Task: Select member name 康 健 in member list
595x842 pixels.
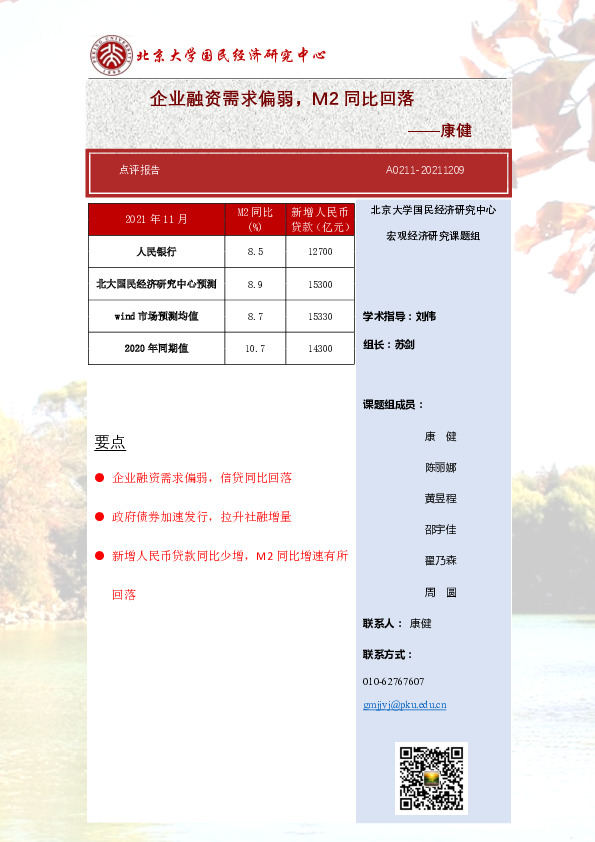Action: (440, 437)
